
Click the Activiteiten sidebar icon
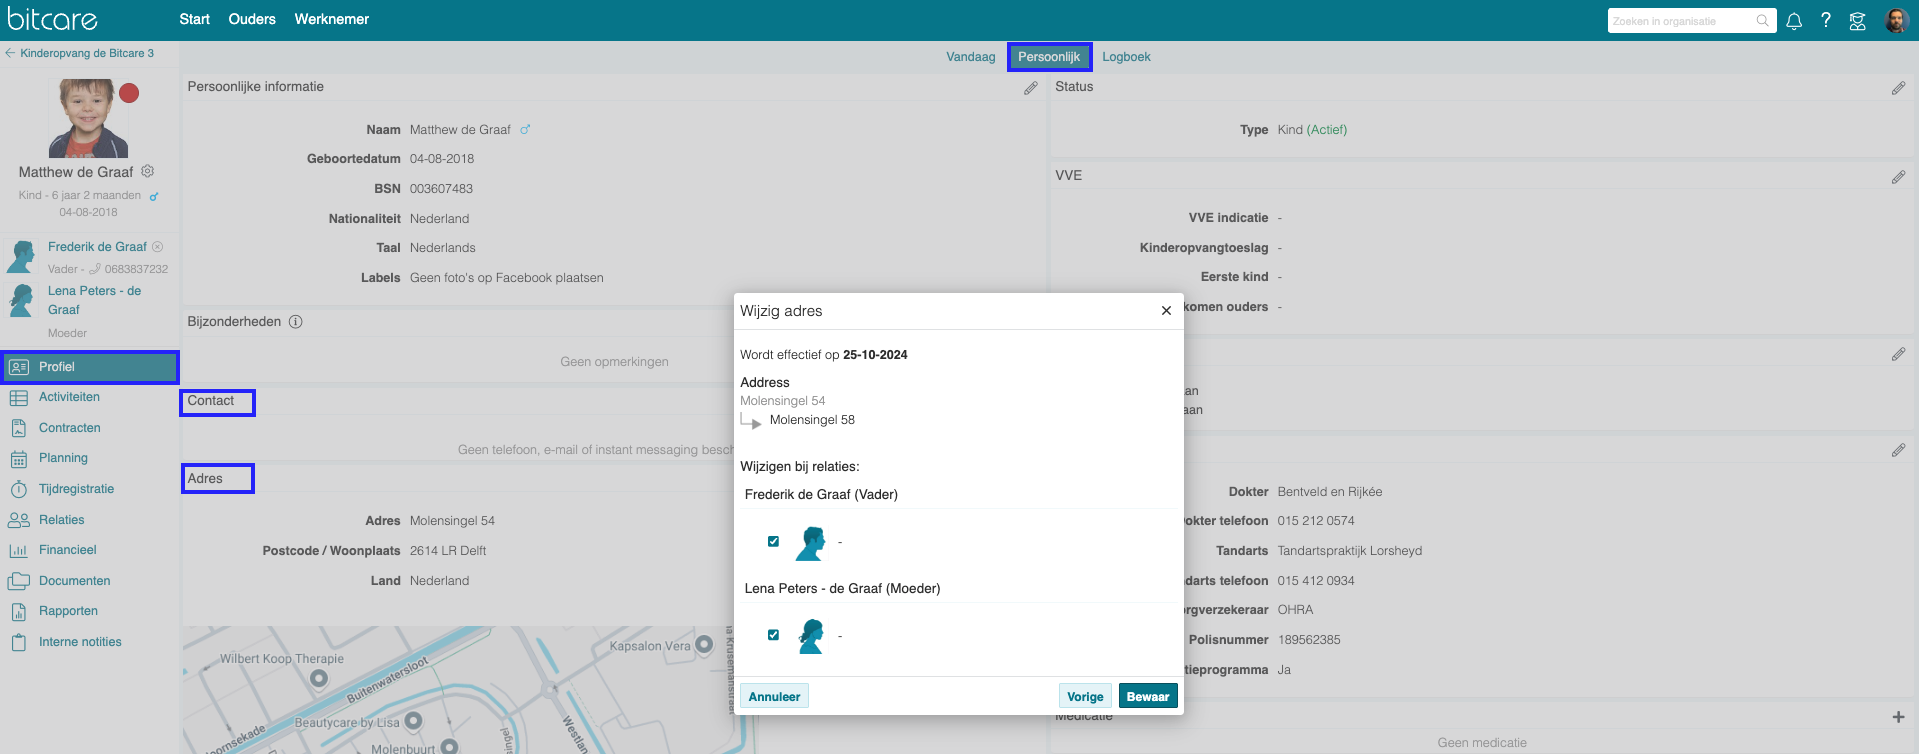point(18,398)
